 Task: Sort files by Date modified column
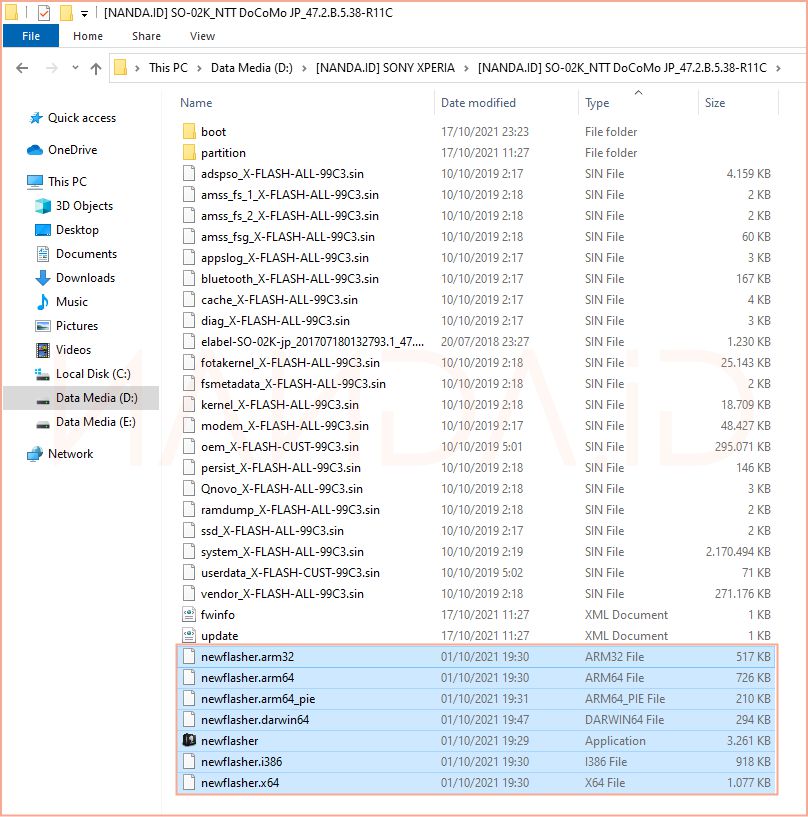coord(478,103)
